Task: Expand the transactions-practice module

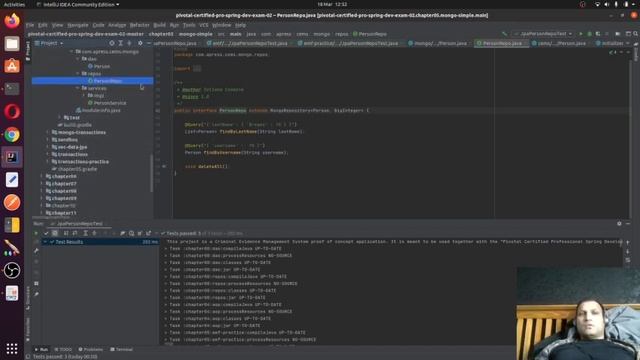Action: [48, 162]
